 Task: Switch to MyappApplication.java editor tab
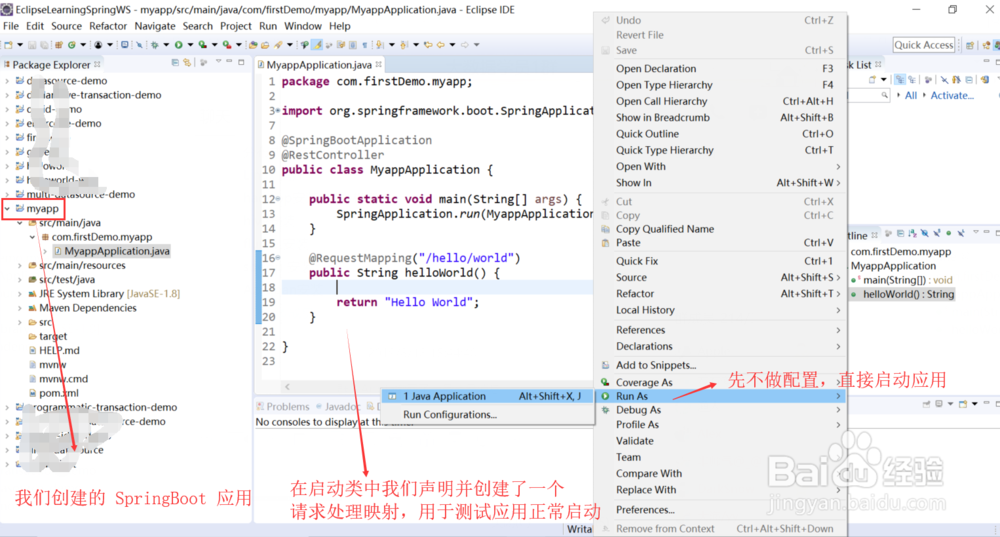319,64
